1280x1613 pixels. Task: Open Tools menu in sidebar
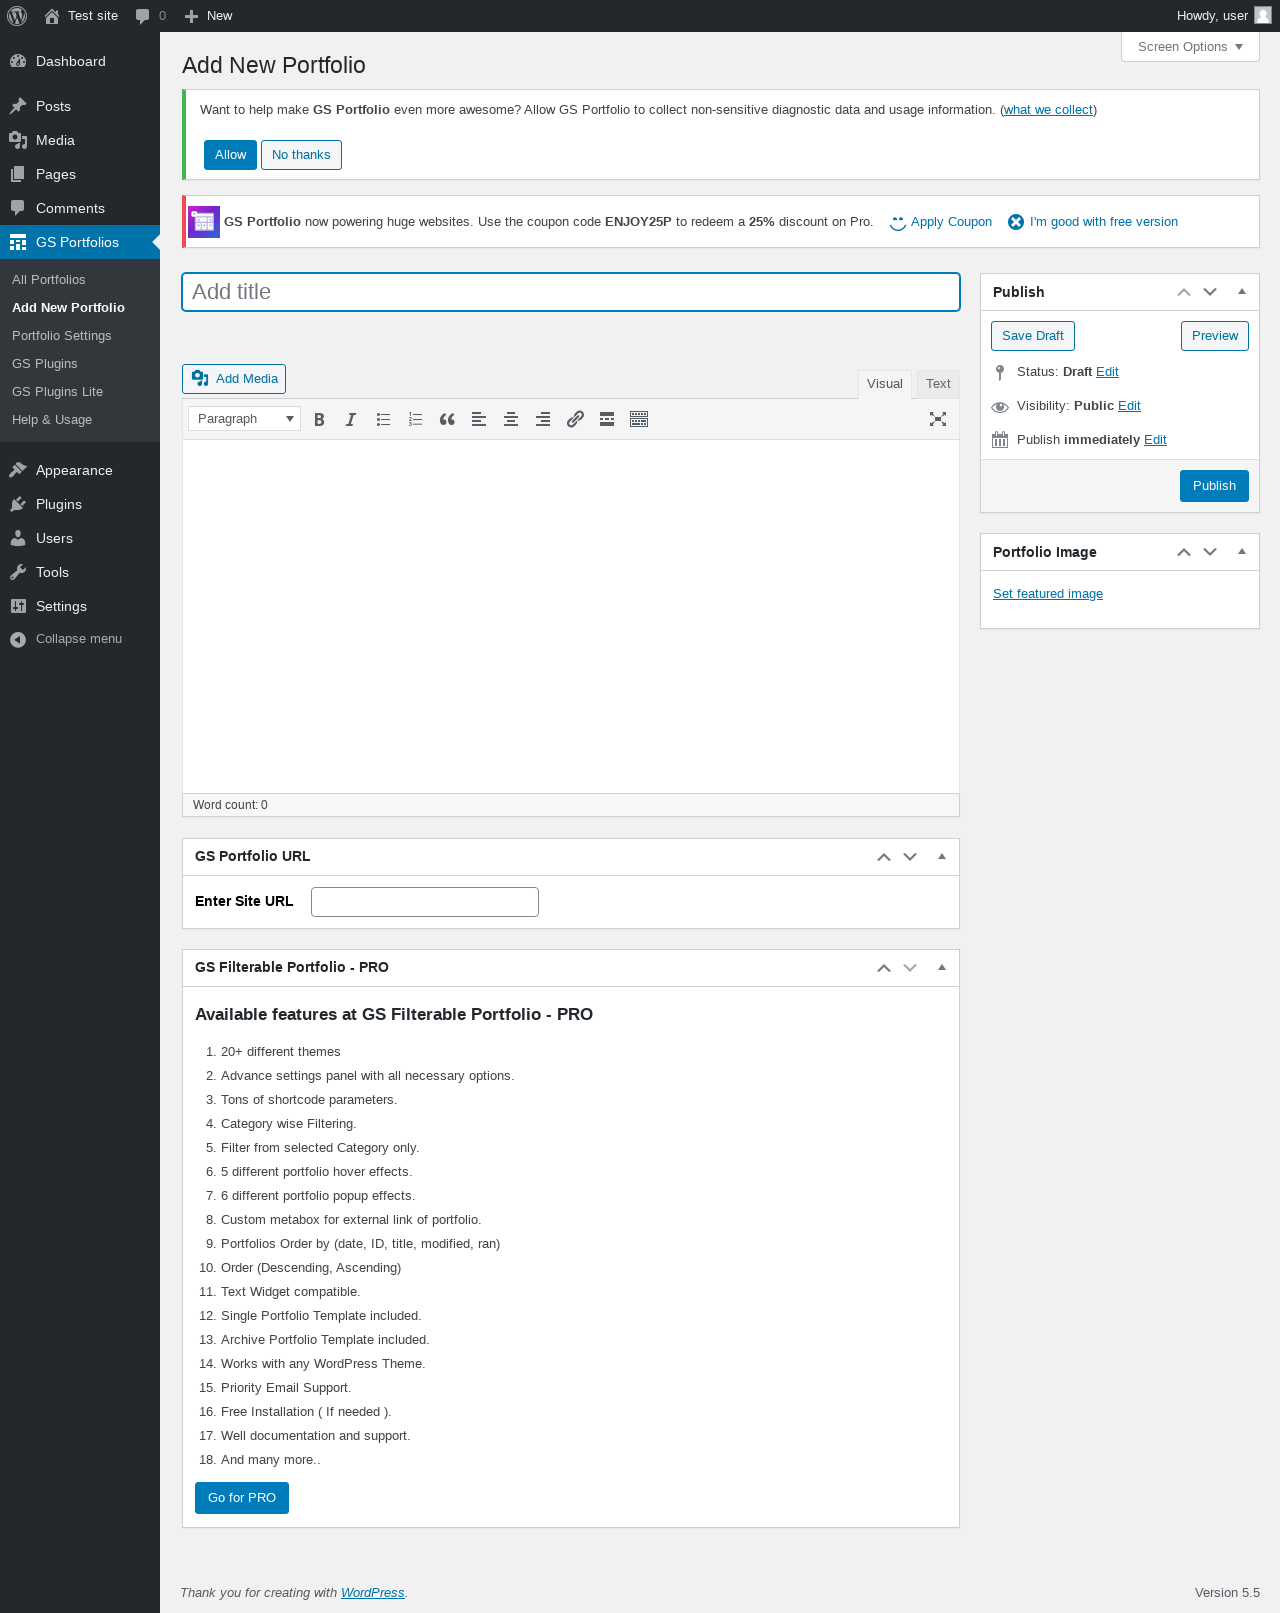click(x=80, y=572)
